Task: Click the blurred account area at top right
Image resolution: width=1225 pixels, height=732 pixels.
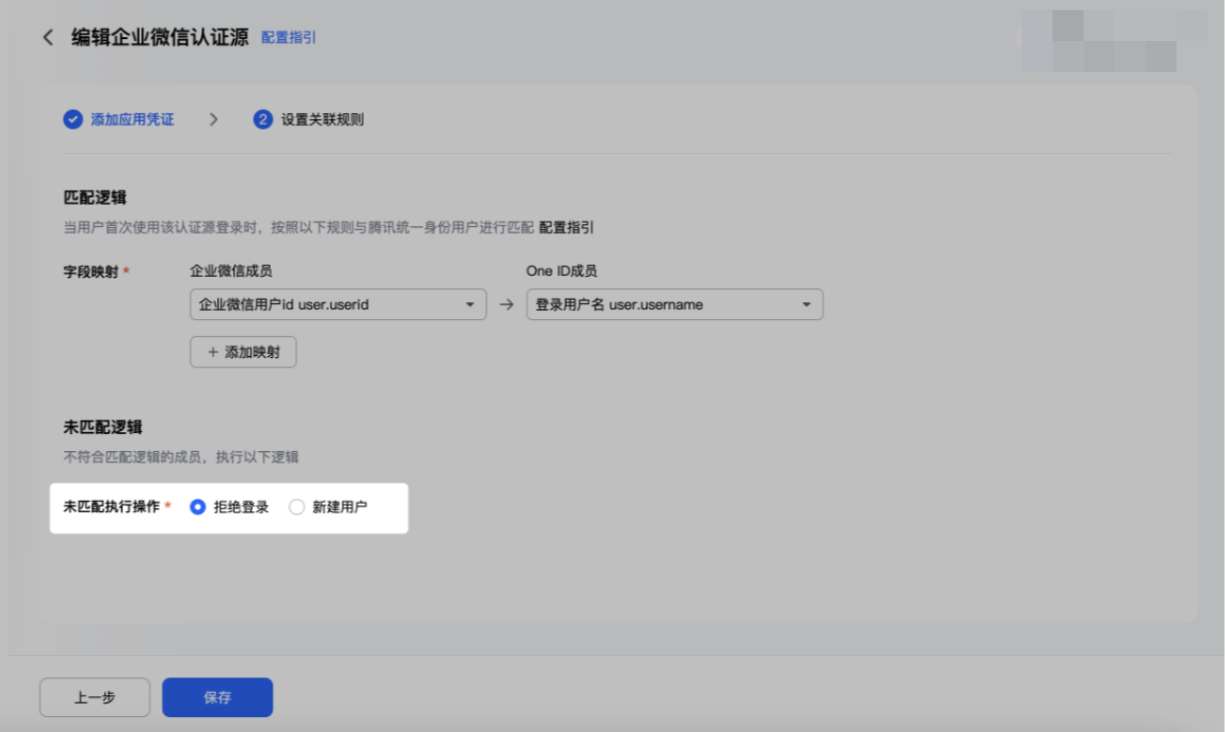Action: point(1113,41)
